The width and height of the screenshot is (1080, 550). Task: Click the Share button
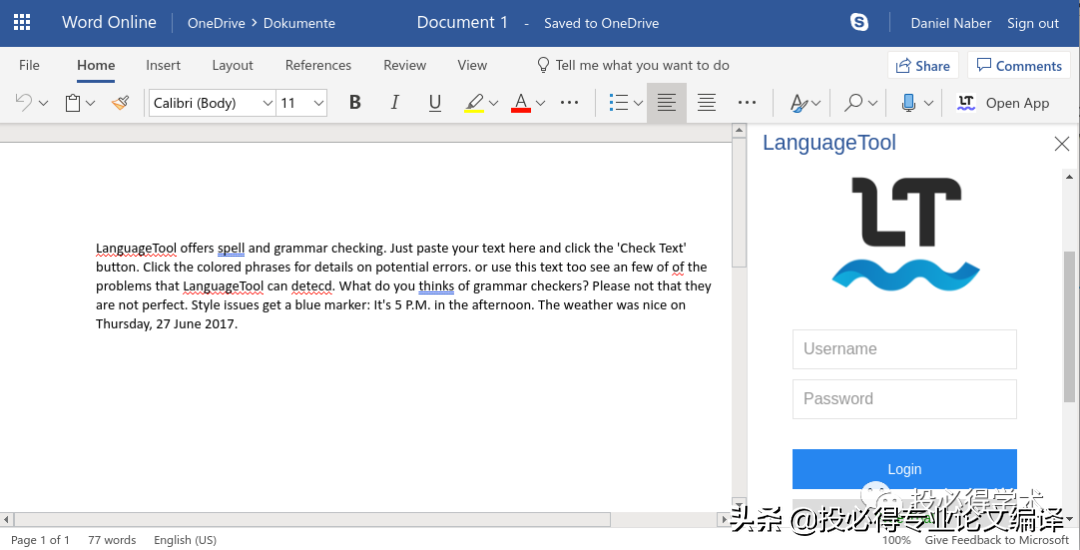[x=923, y=66]
